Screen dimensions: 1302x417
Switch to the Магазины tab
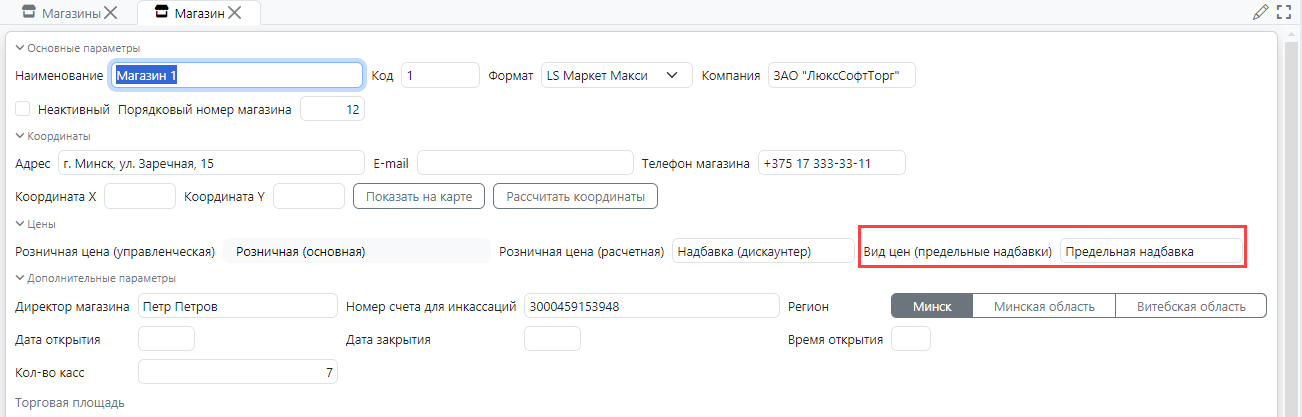point(68,13)
